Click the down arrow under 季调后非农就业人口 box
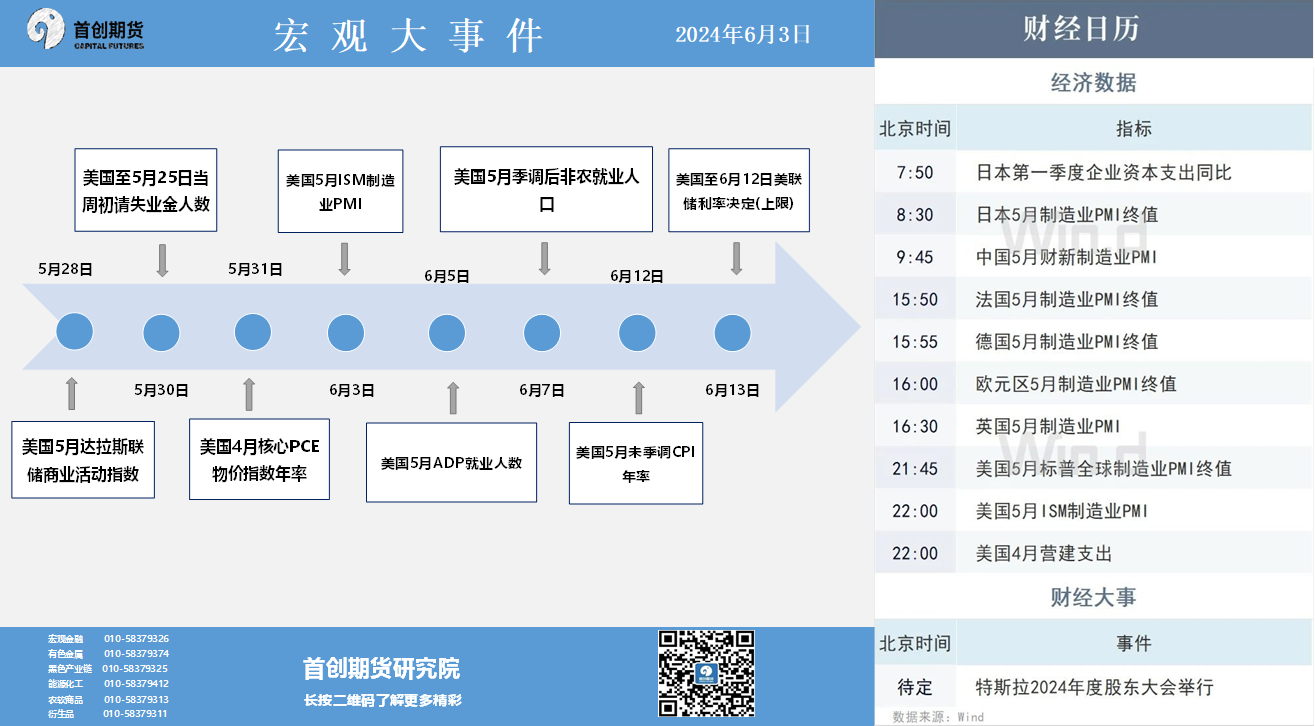 (545, 258)
